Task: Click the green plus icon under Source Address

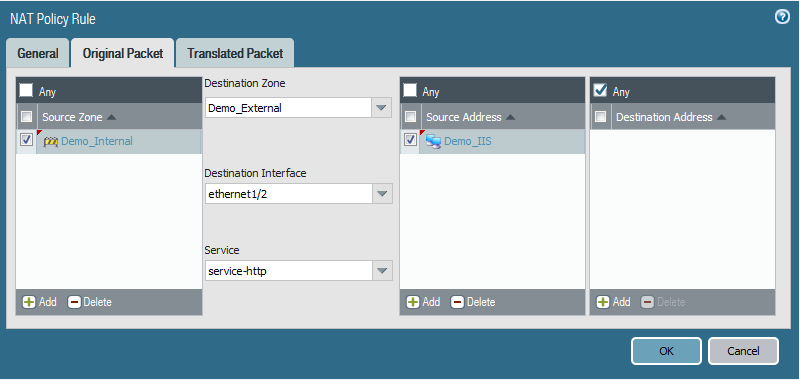Action: pos(412,302)
